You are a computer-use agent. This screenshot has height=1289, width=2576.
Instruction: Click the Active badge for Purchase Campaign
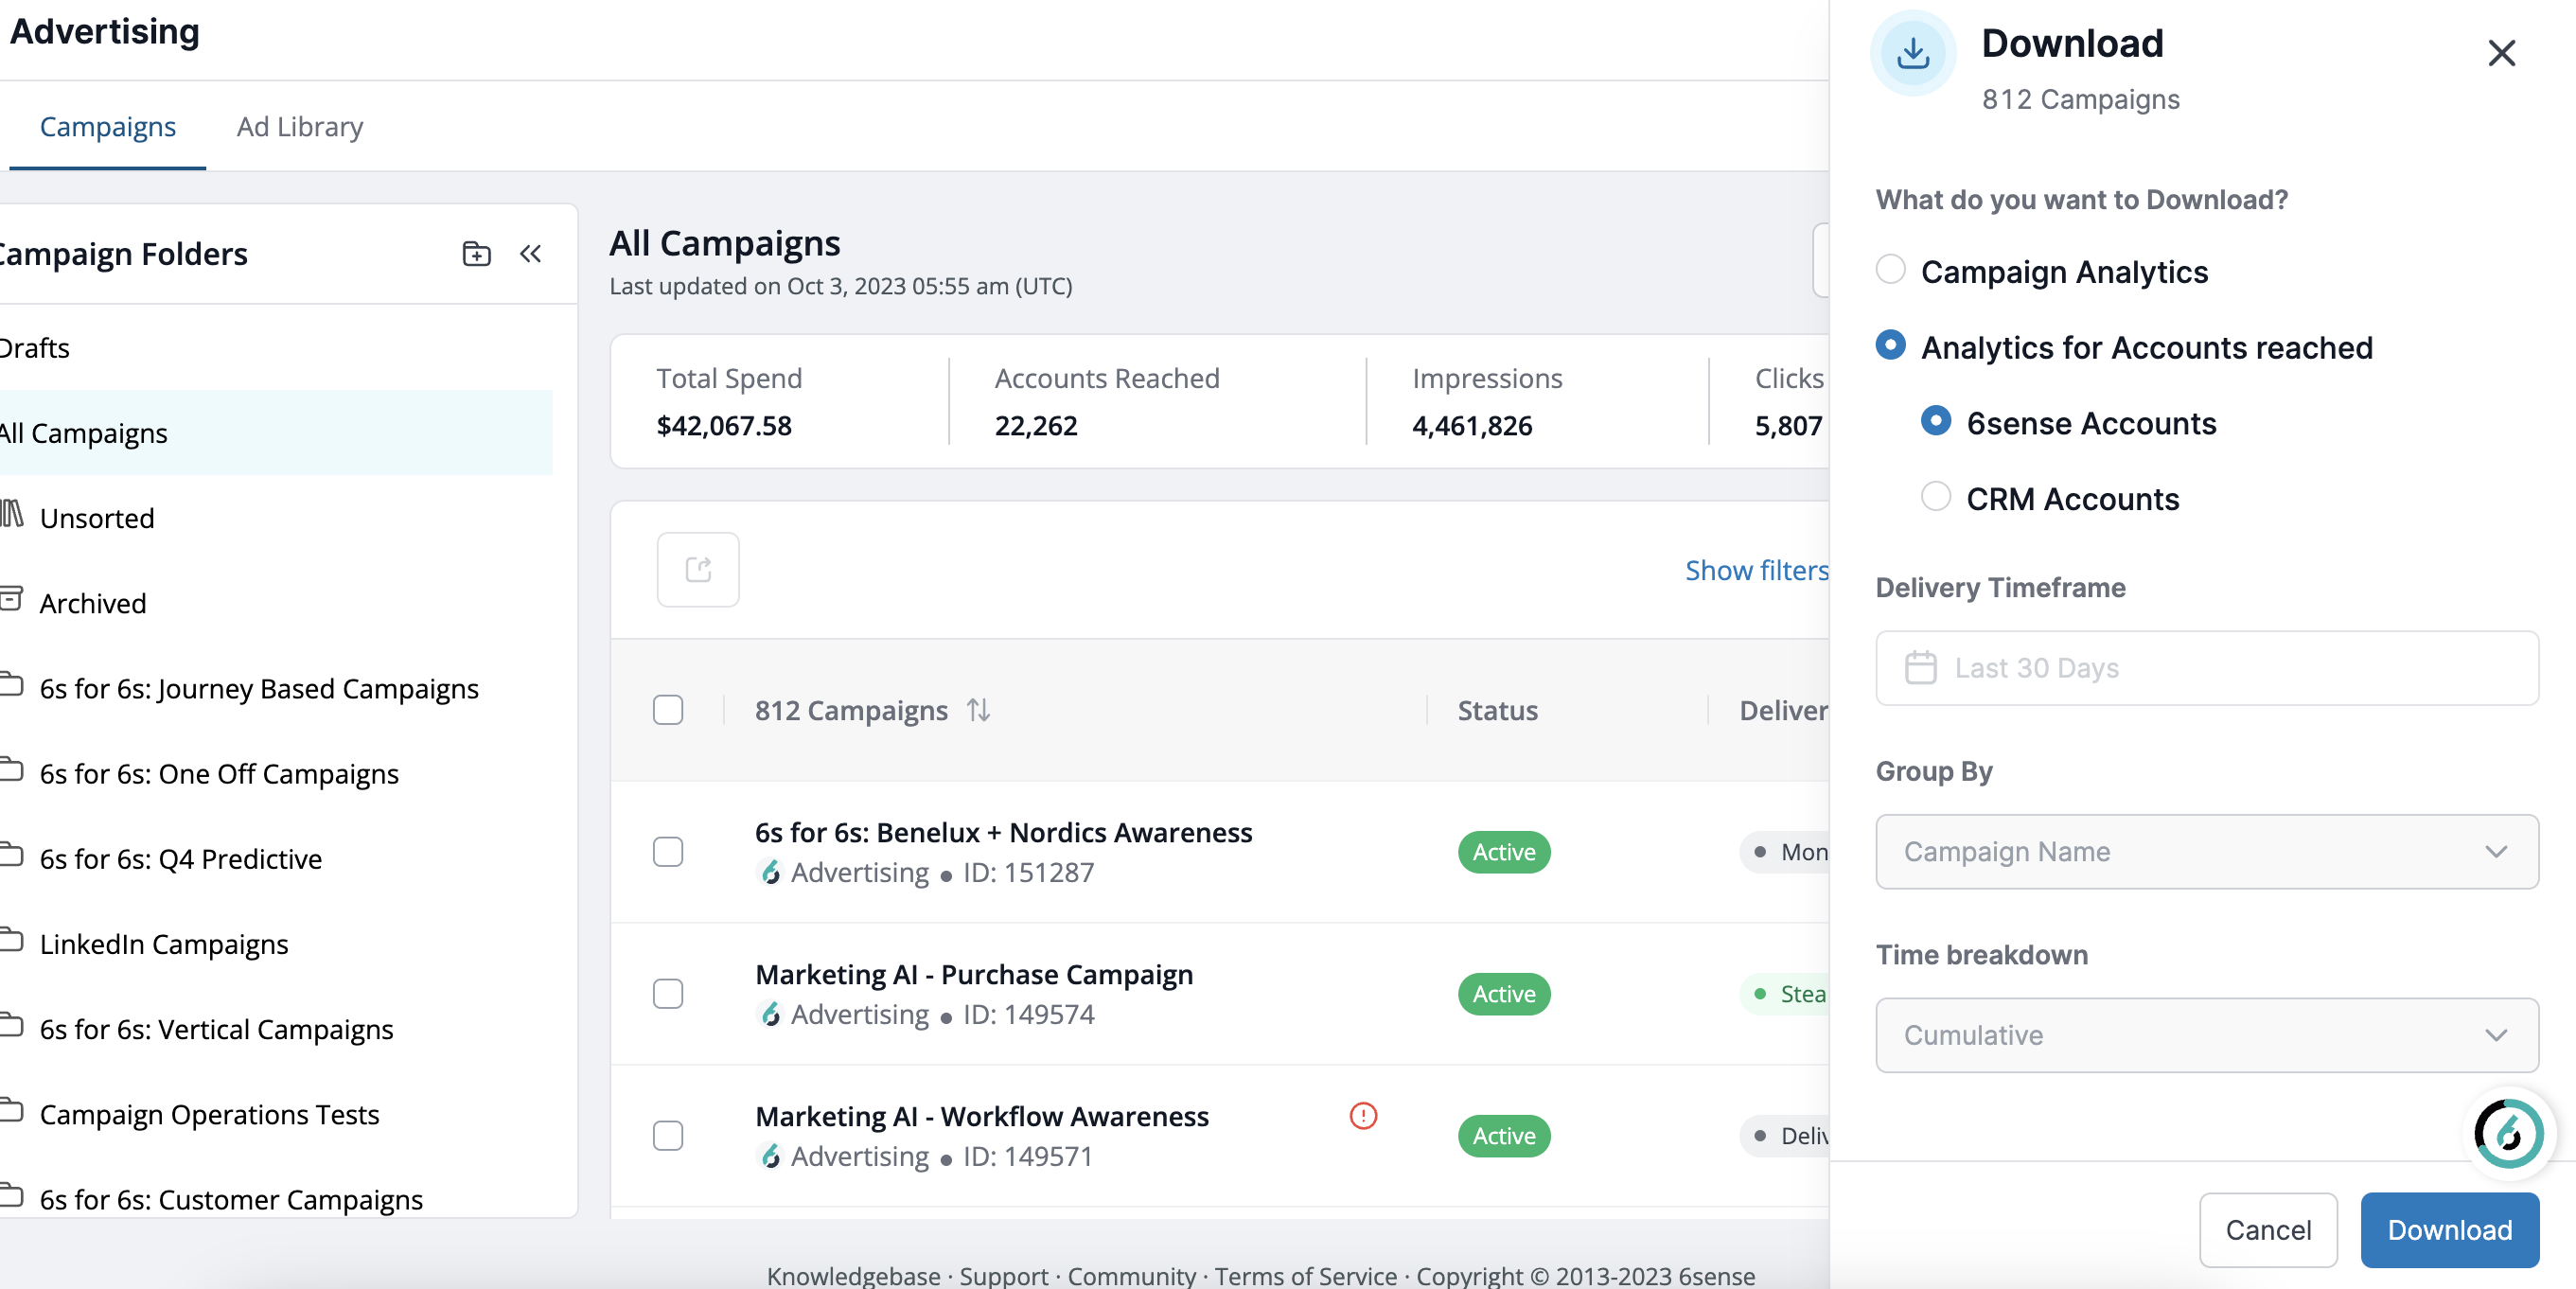[x=1504, y=994]
